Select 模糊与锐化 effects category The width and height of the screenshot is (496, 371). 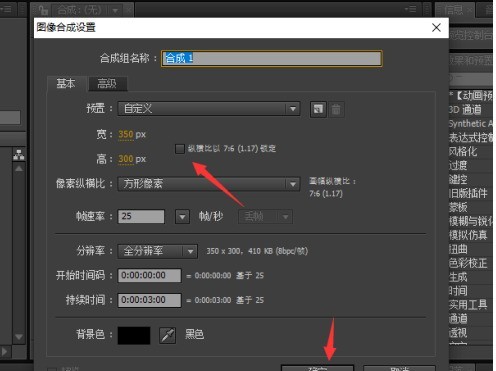pos(471,221)
